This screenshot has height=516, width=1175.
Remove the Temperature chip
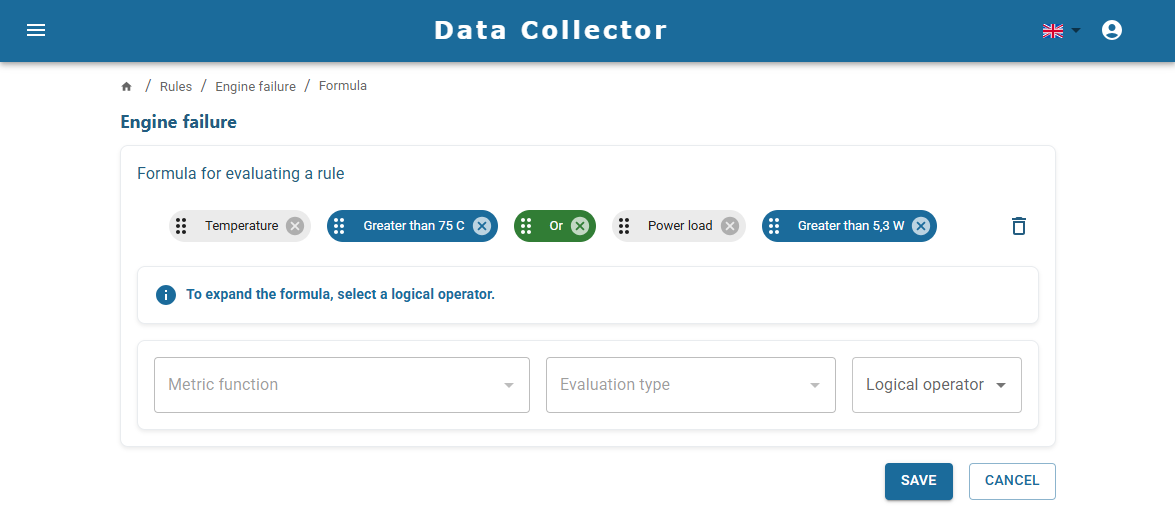tap(294, 226)
